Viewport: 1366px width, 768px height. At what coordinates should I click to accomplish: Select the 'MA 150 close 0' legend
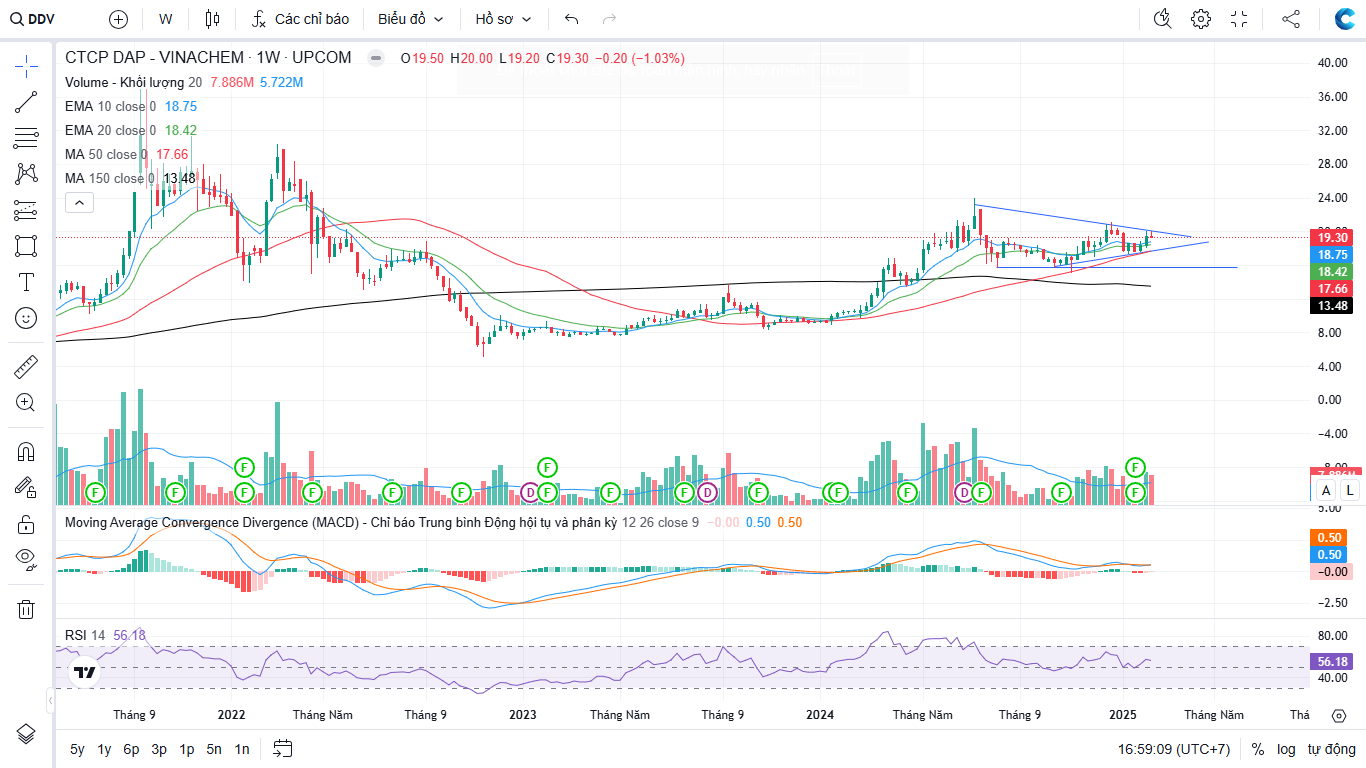pyautogui.click(x=110, y=178)
